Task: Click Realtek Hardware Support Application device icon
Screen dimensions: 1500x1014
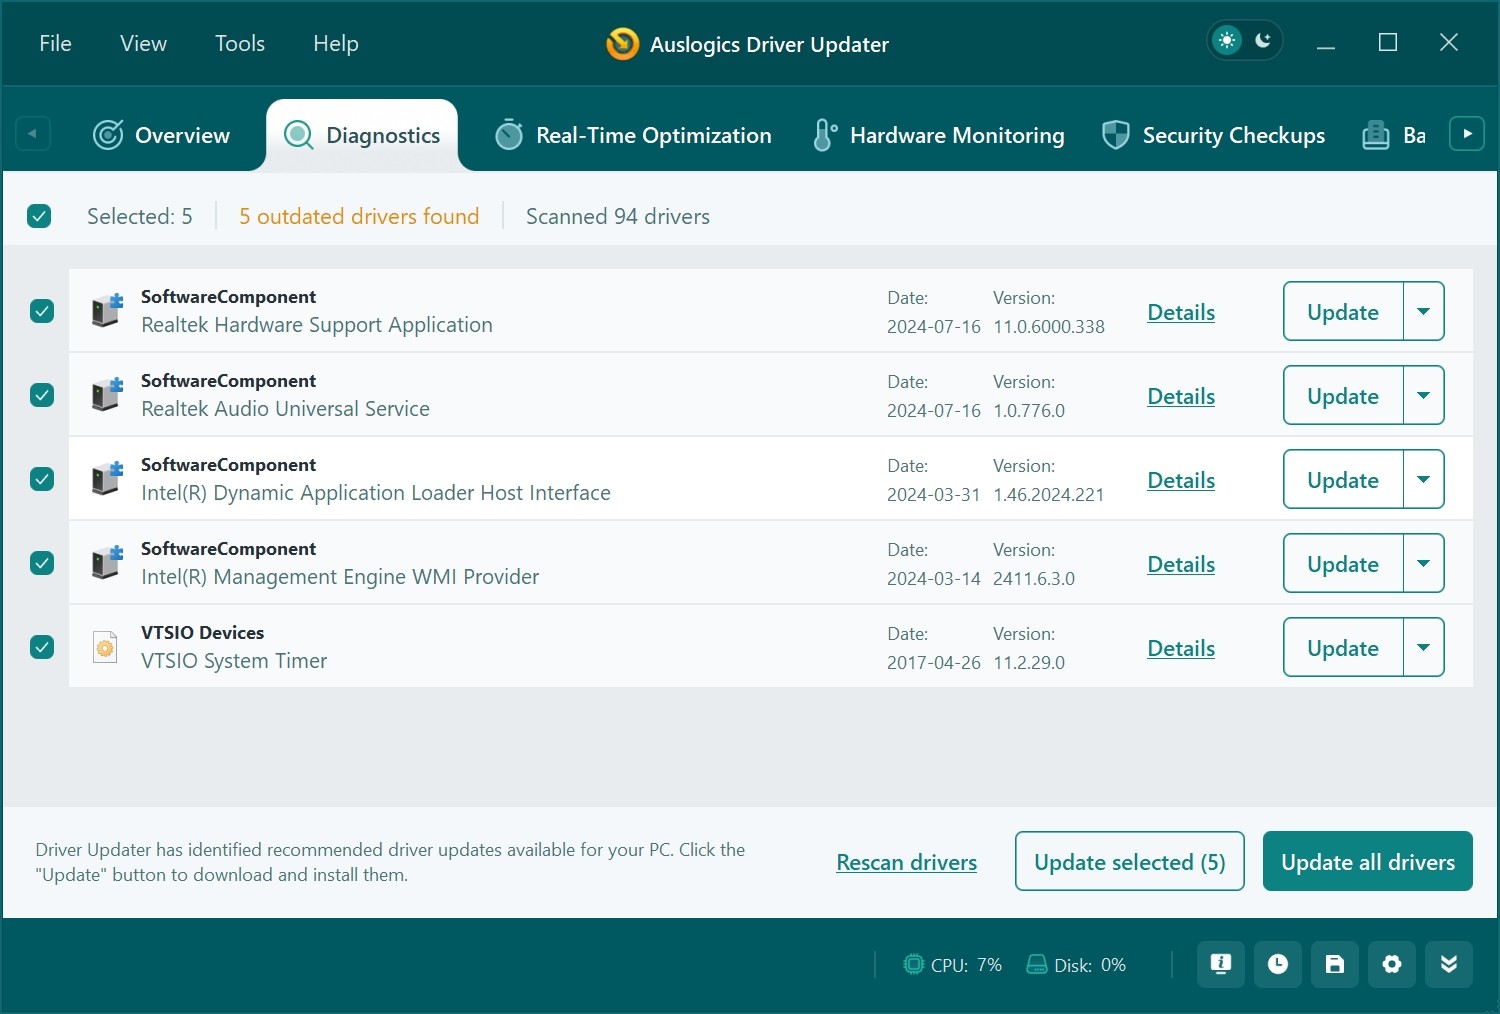Action: pyautogui.click(x=106, y=311)
